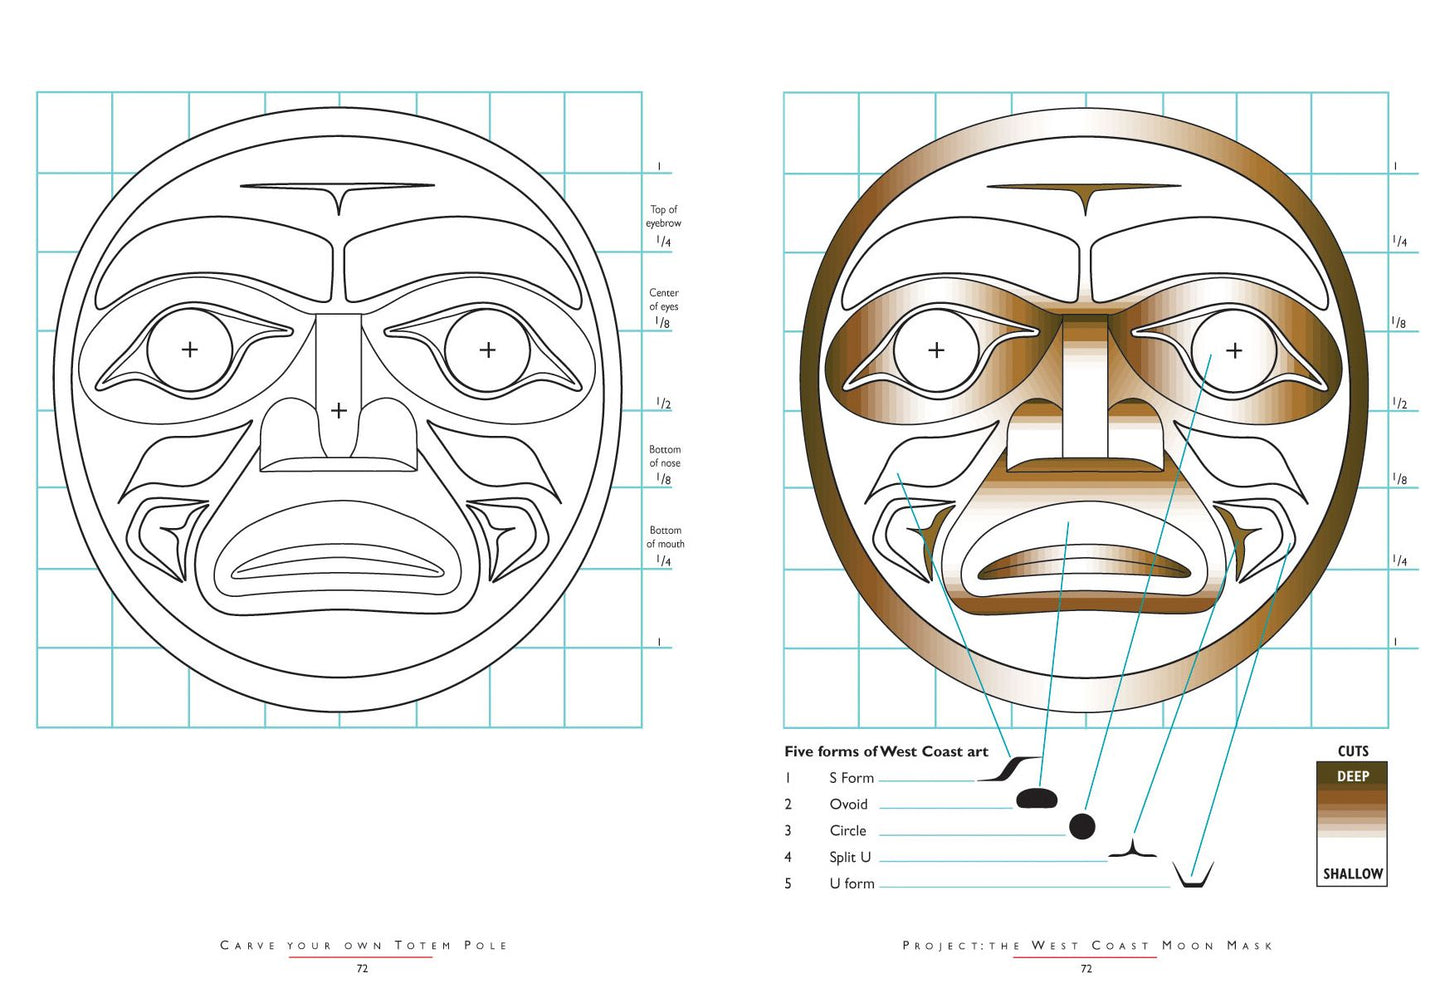Click the 'Top of eyebrow' grid label

pos(664,217)
